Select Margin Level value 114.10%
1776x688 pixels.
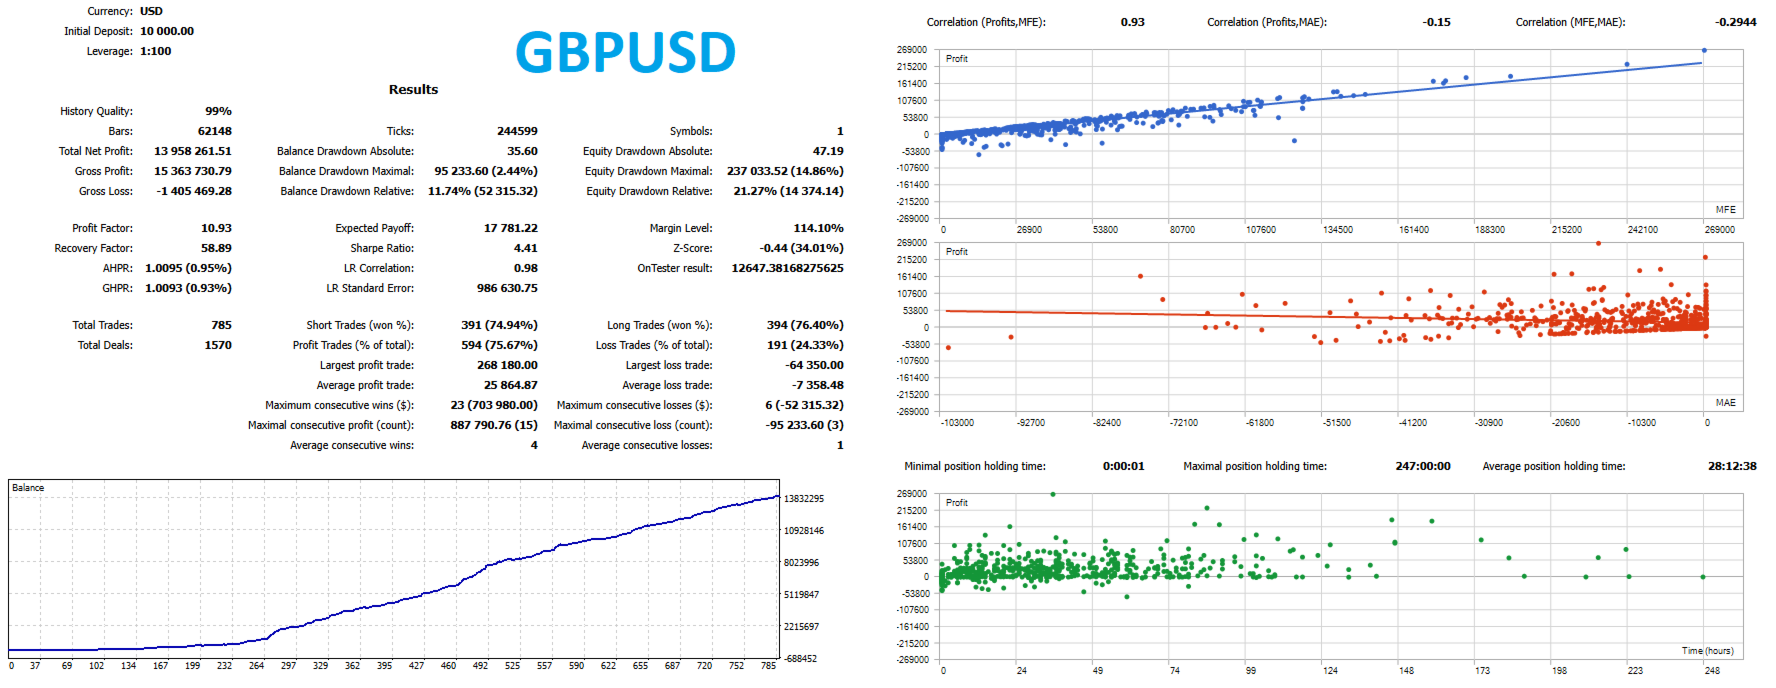[818, 228]
